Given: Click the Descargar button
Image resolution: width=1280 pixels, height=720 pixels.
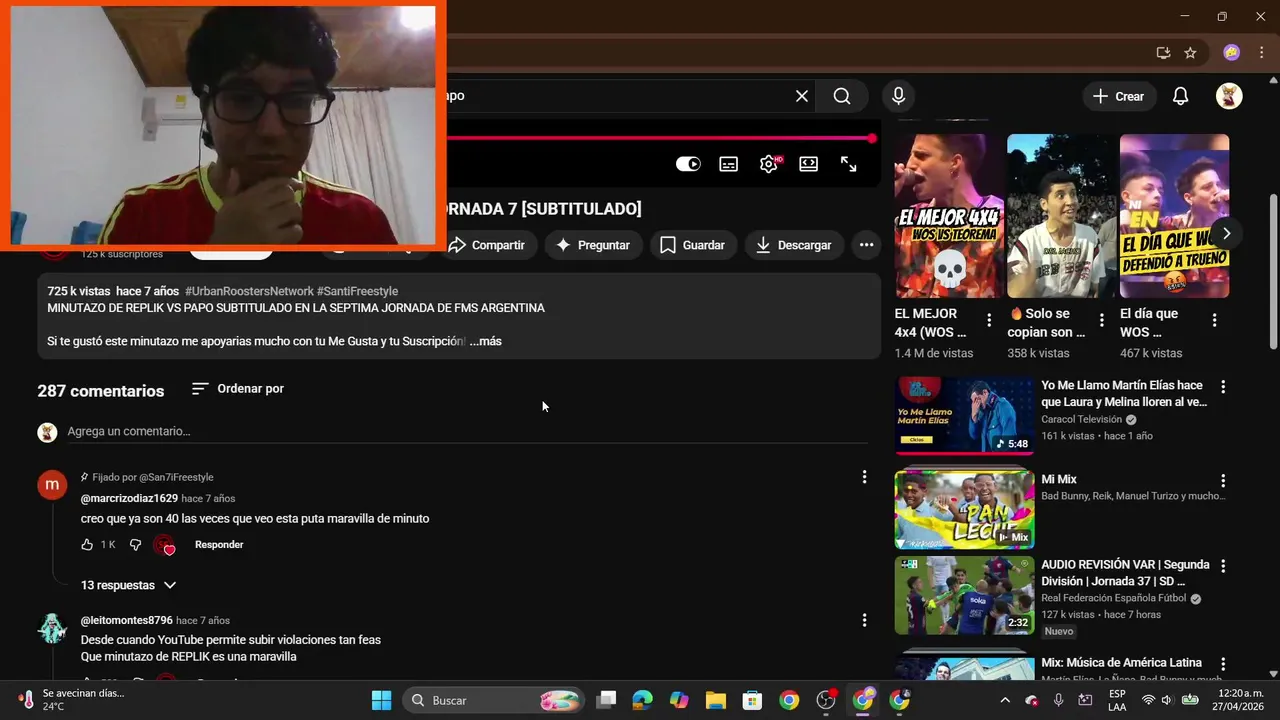Looking at the screenshot, I should point(794,245).
